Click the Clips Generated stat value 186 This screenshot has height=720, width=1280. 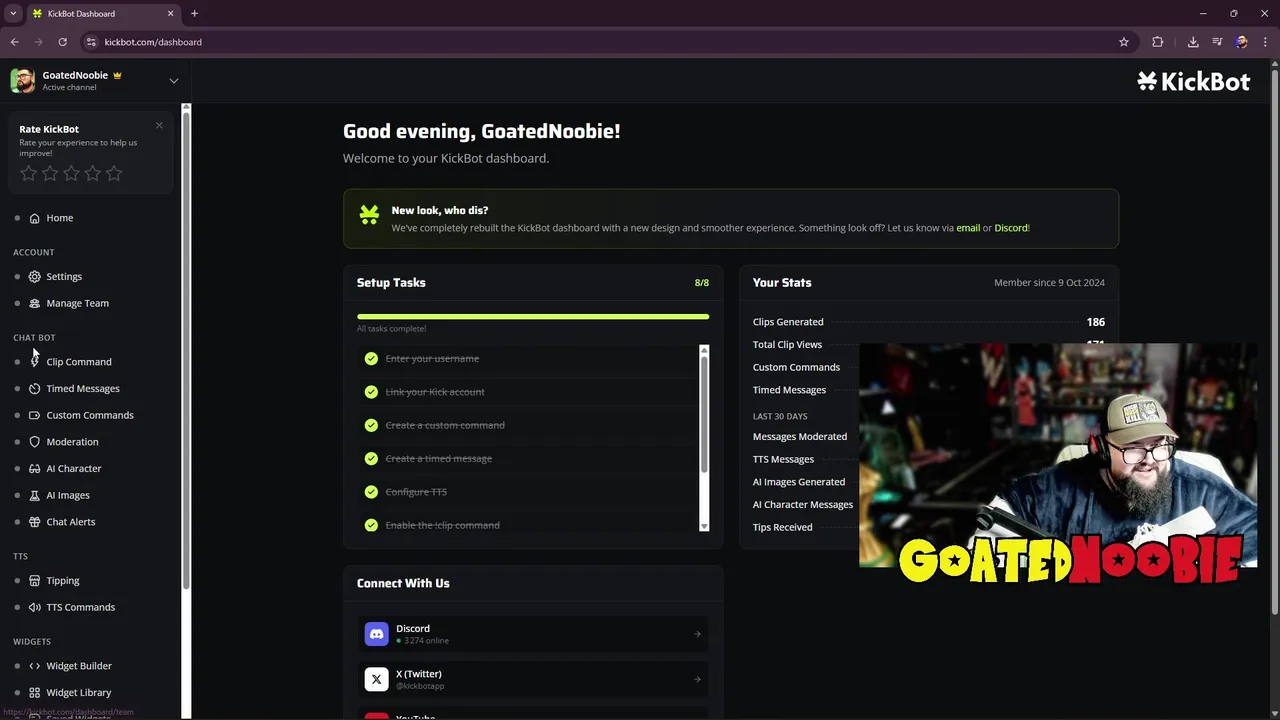1095,322
